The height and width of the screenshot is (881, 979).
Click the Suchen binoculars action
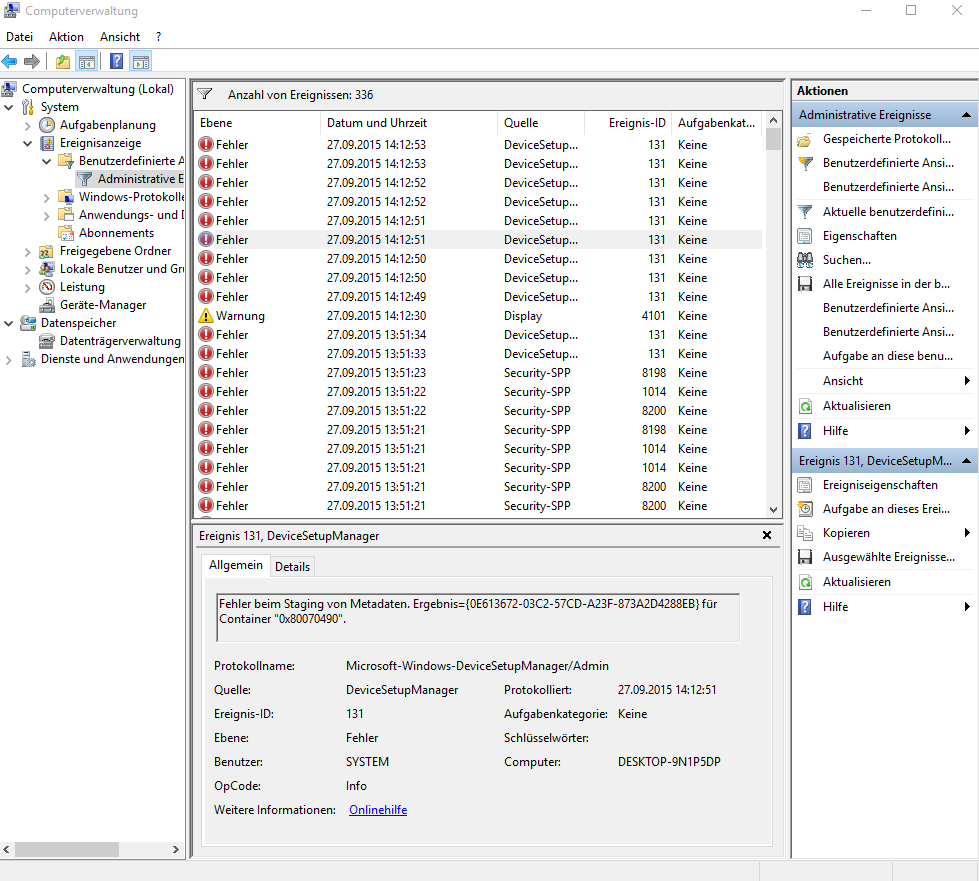(847, 260)
